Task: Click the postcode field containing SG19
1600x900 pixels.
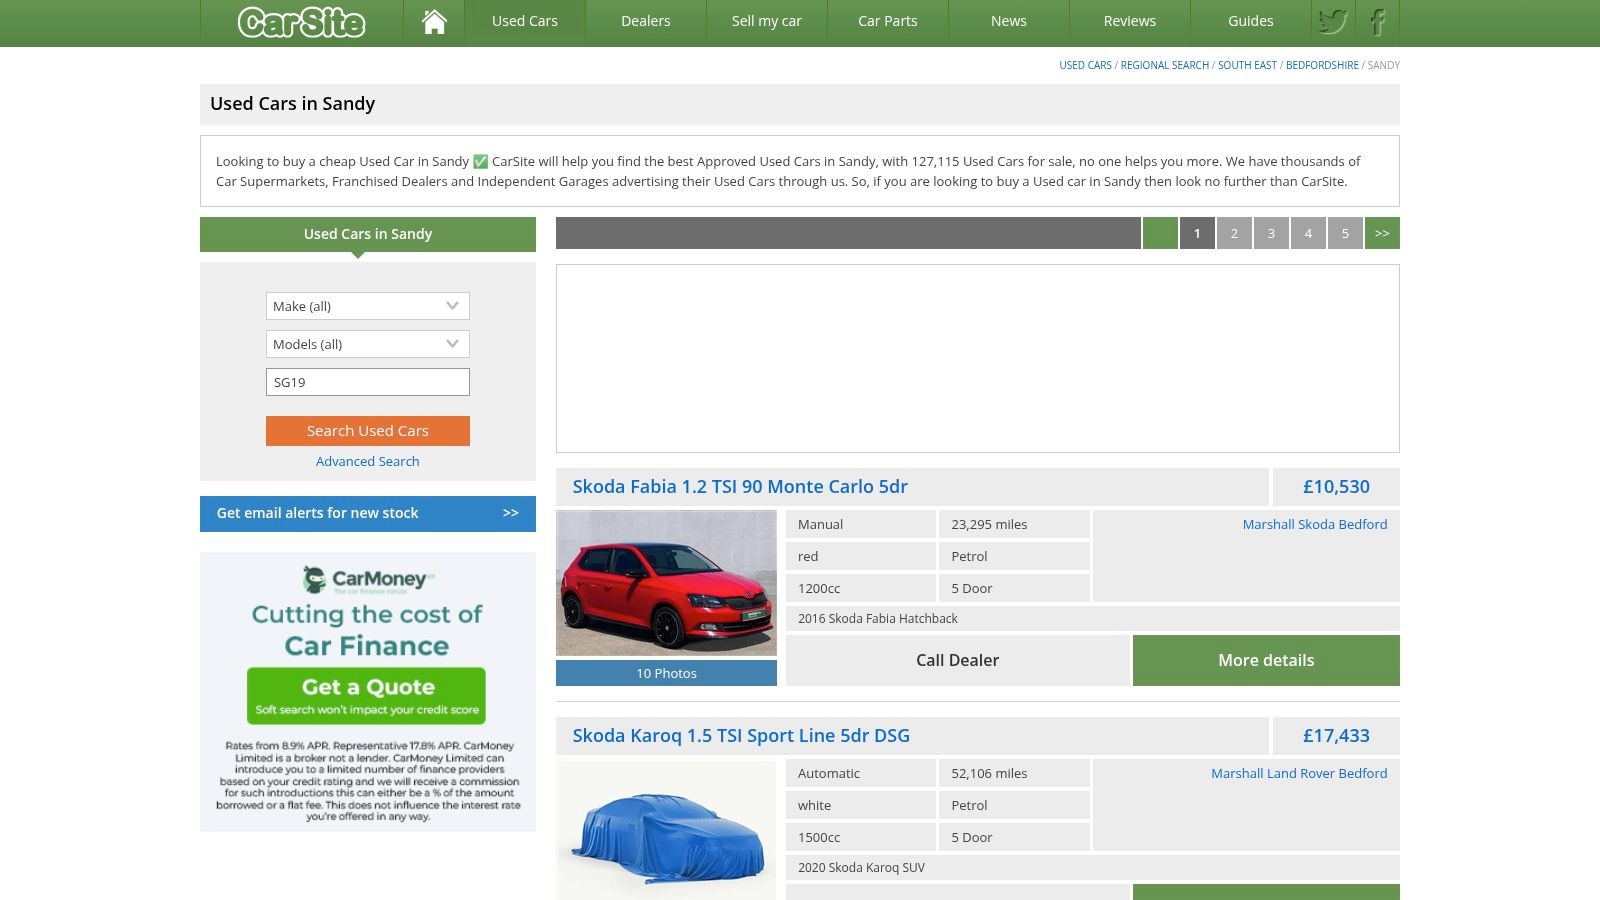Action: click(367, 382)
